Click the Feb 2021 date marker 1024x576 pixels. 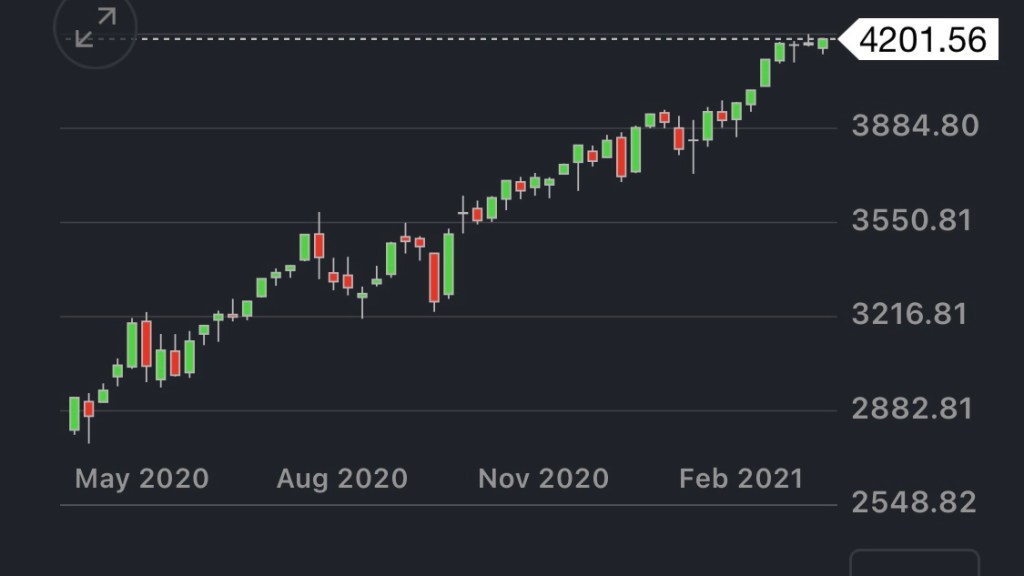(741, 479)
